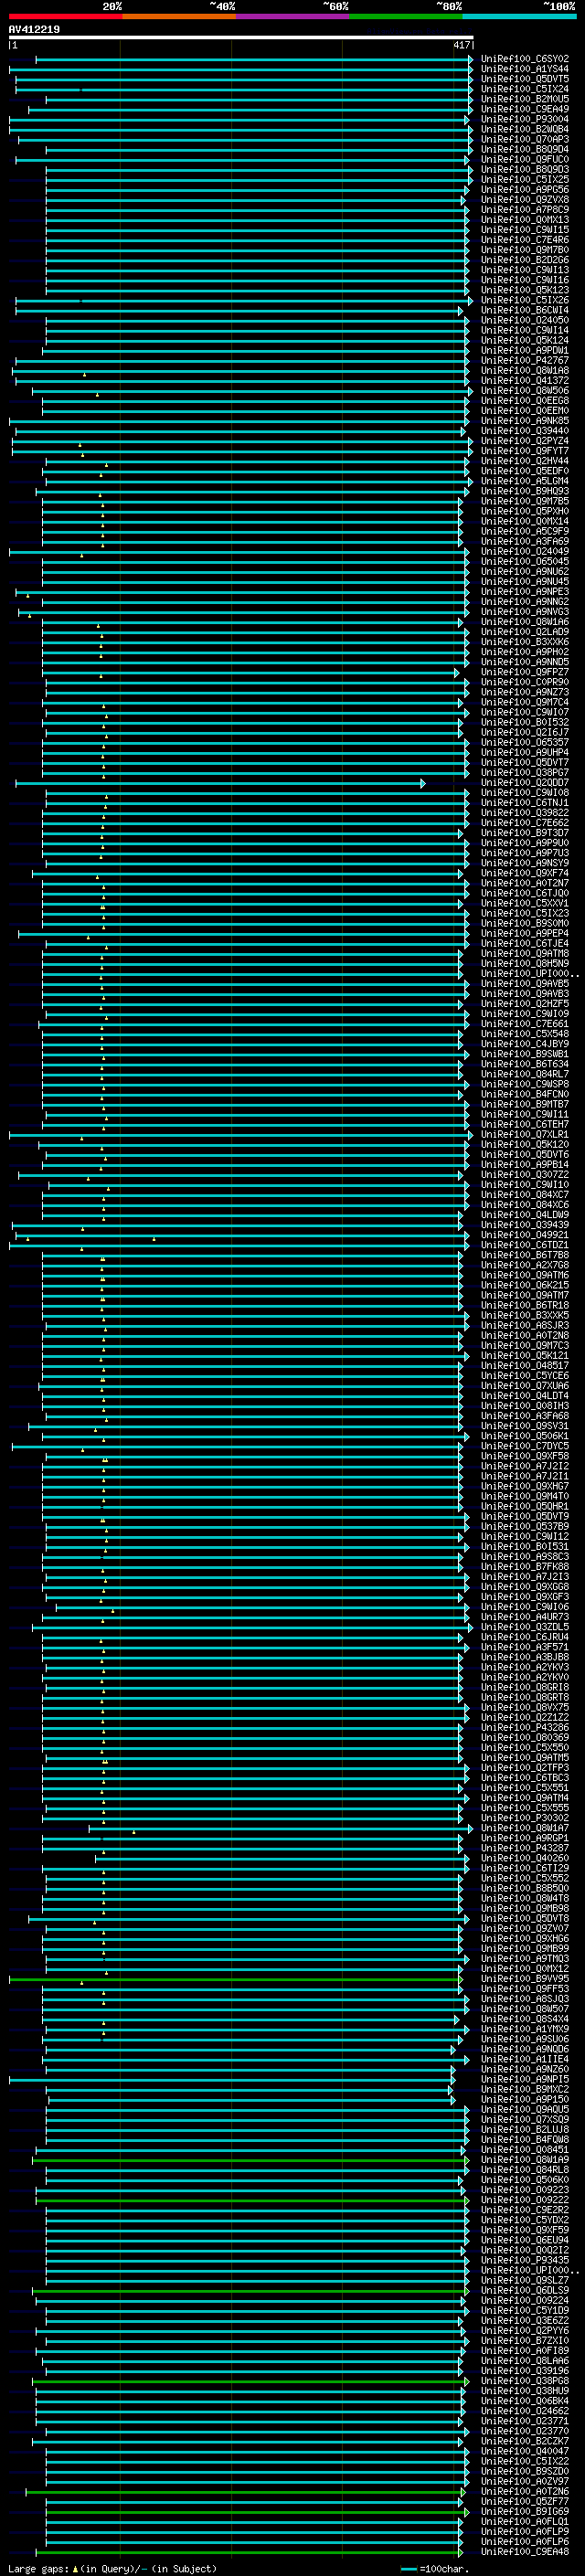Open hit UniRef100_Q6DLS9
The width and height of the screenshot is (585, 2576).
[x=525, y=2290]
